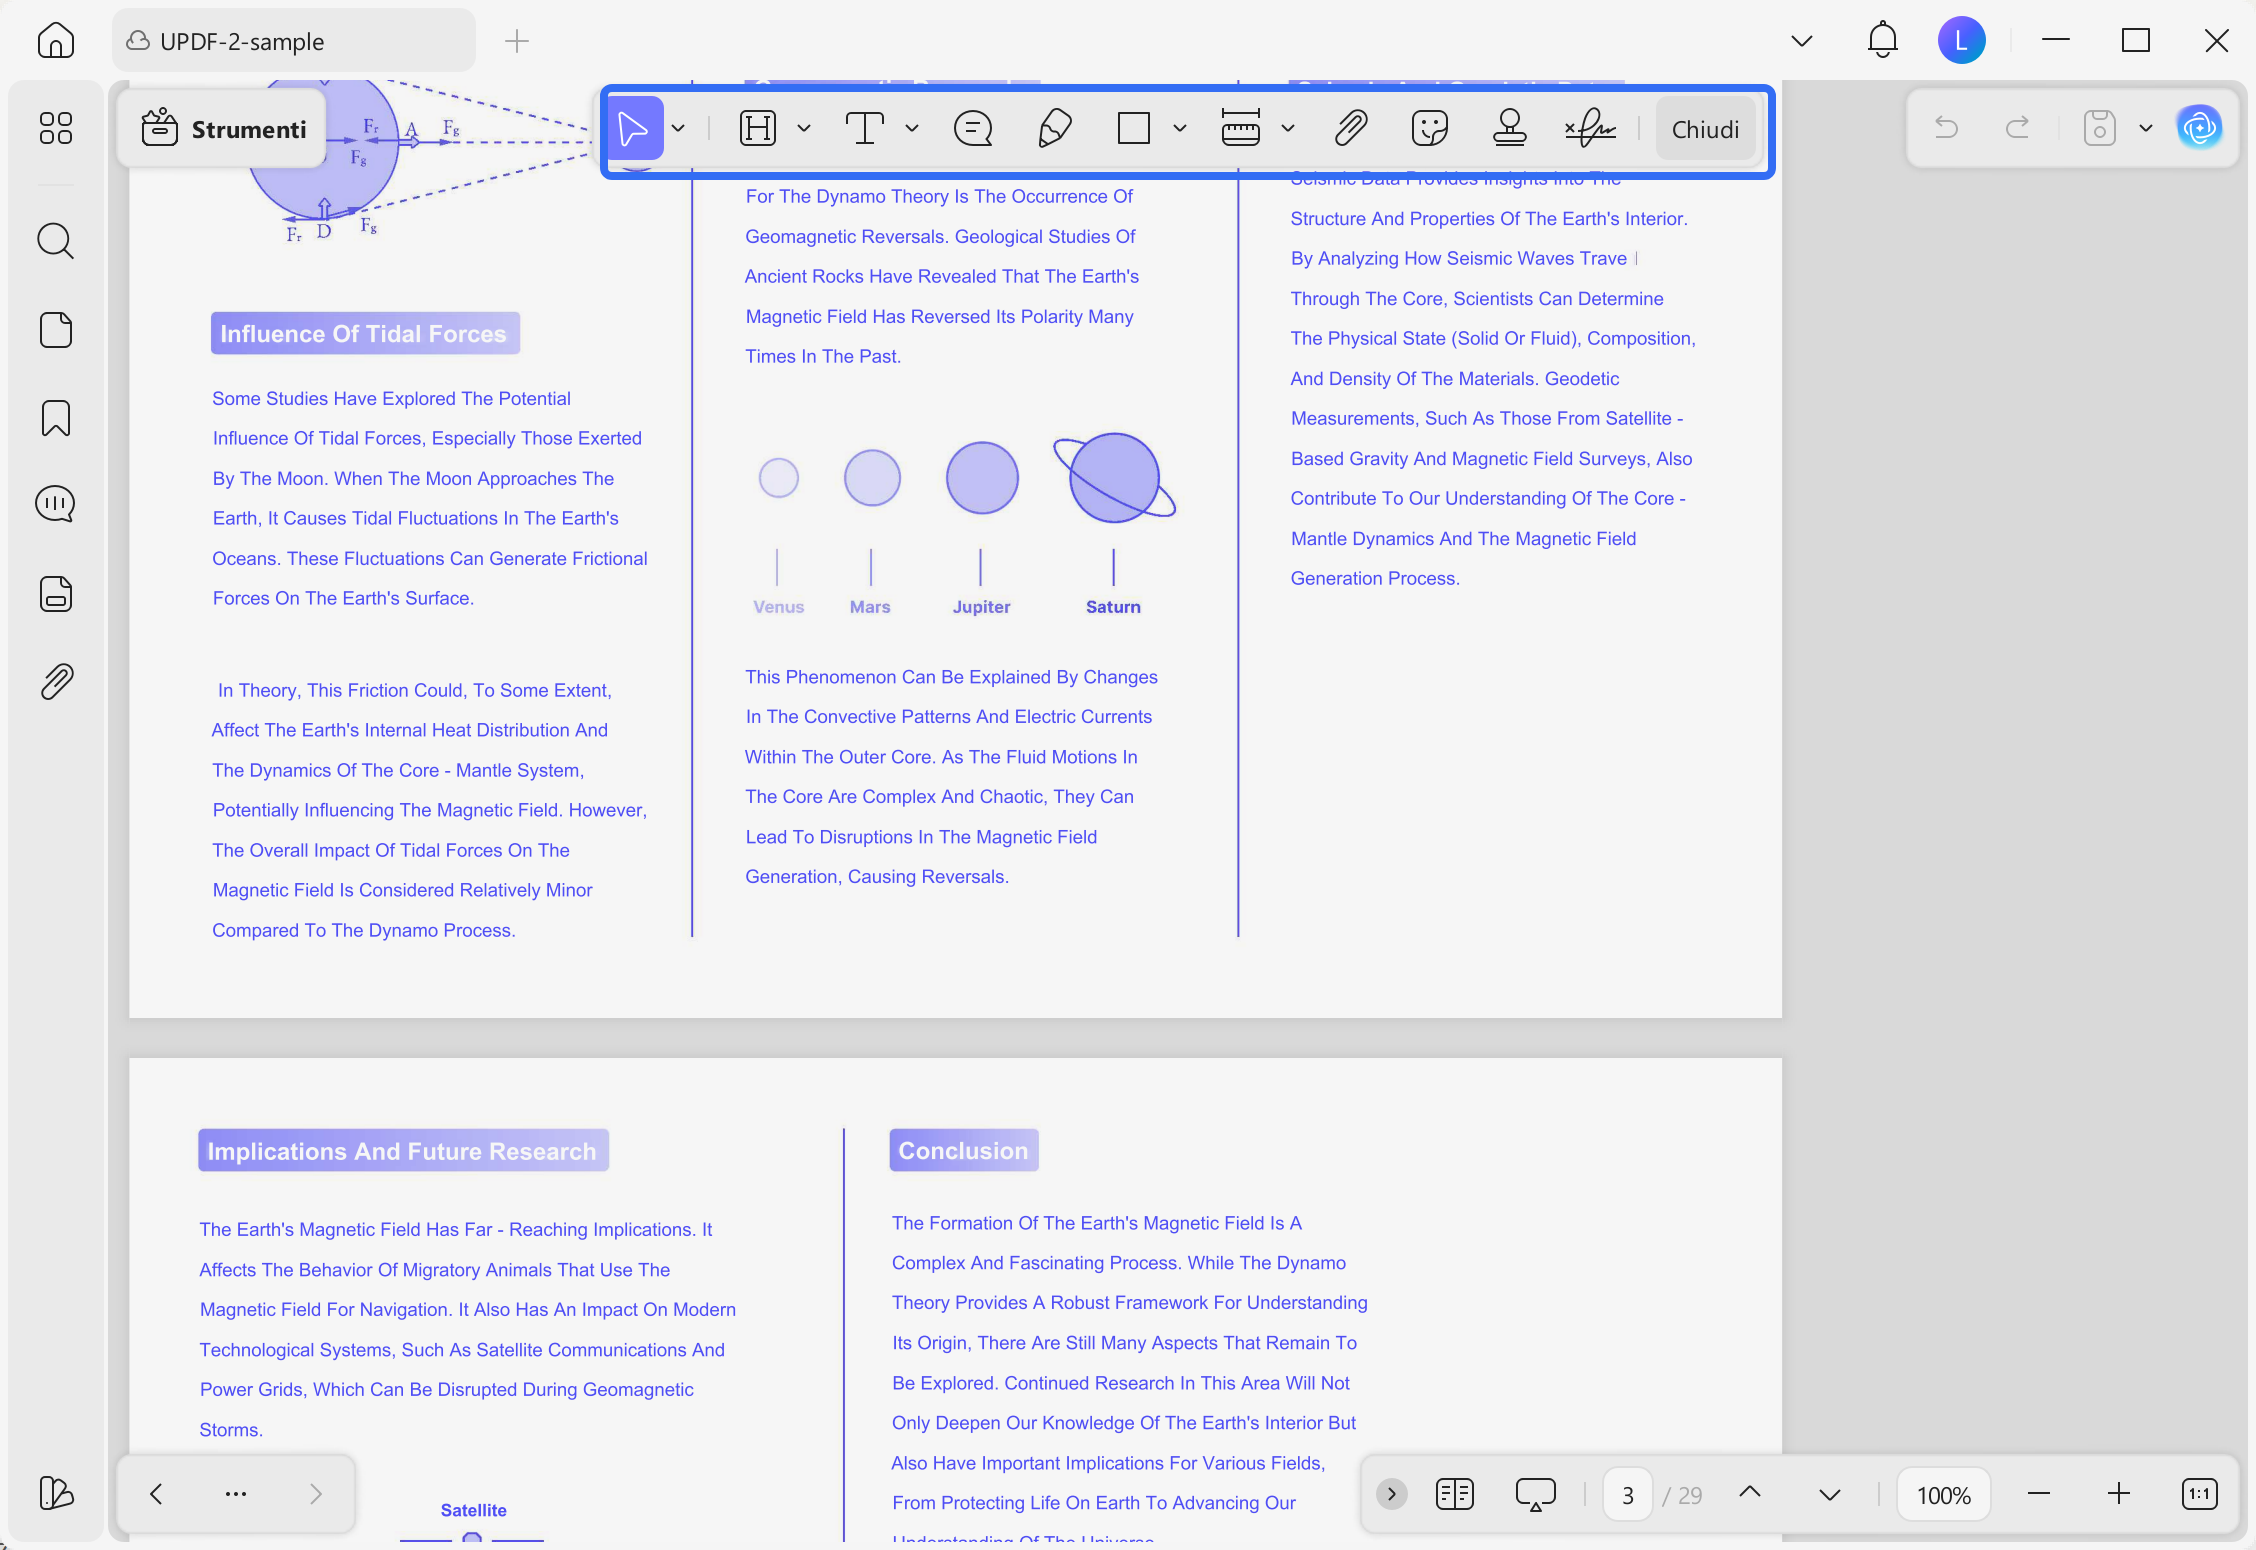Open the notifications bell
Screen dimensions: 2256x1550
coord(1883,41)
